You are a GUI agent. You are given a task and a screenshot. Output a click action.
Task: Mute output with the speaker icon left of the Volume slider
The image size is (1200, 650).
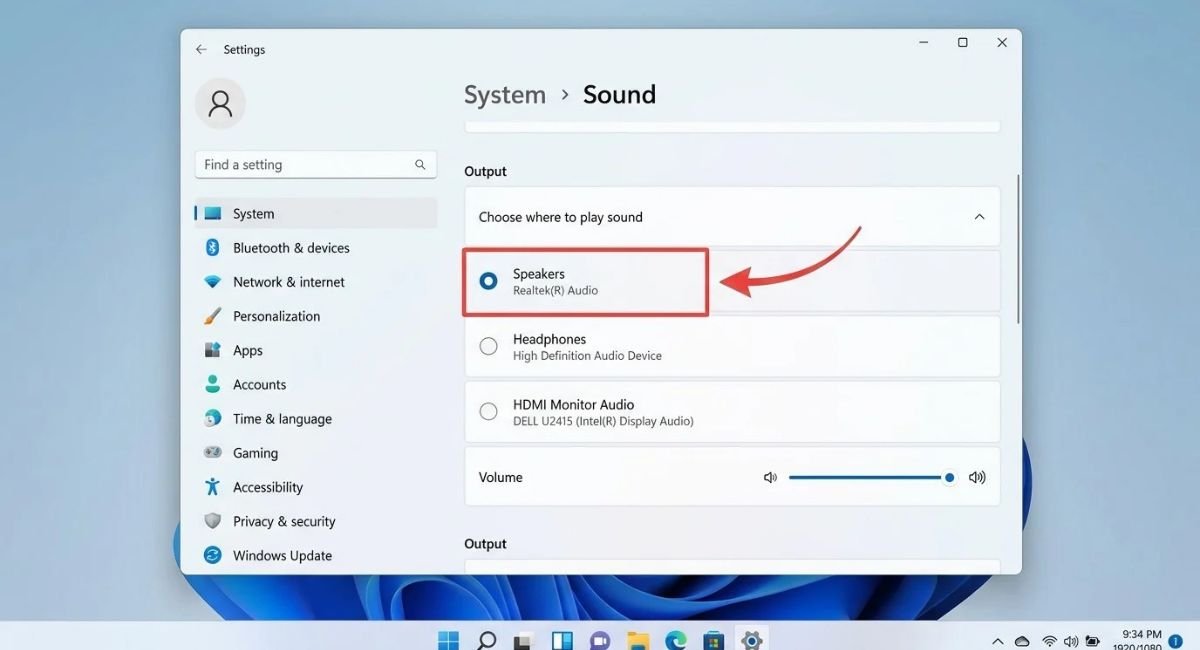tap(770, 478)
